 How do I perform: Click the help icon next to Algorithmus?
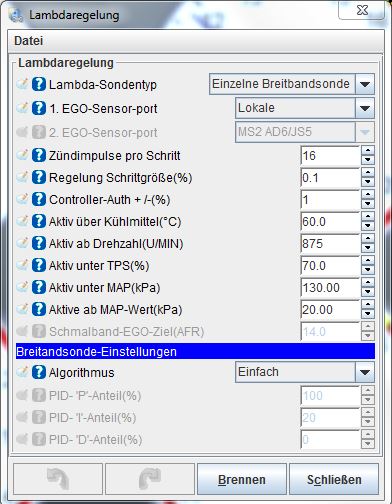pyautogui.click(x=39, y=372)
